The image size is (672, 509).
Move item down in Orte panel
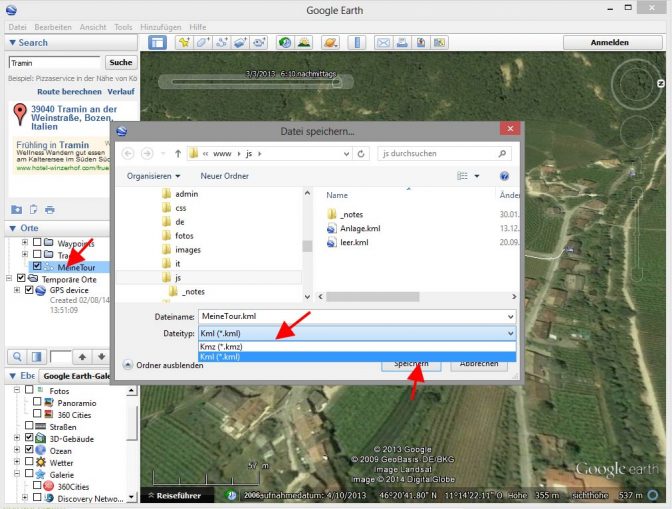tap(102, 356)
